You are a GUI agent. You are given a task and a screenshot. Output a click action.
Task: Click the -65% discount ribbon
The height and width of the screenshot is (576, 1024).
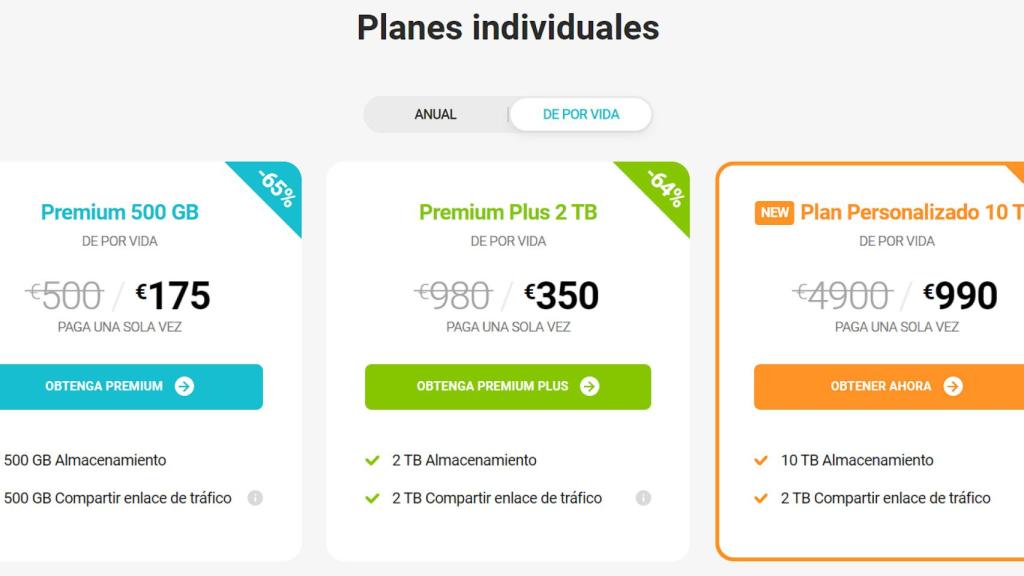(276, 188)
